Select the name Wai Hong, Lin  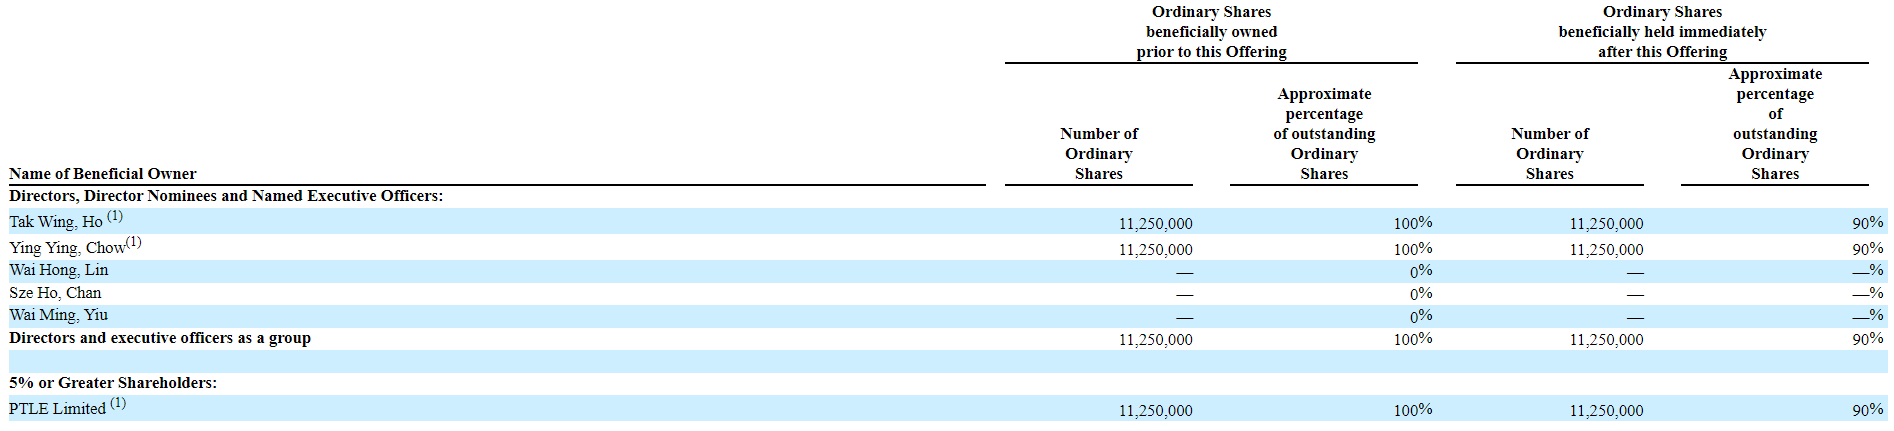(x=59, y=270)
